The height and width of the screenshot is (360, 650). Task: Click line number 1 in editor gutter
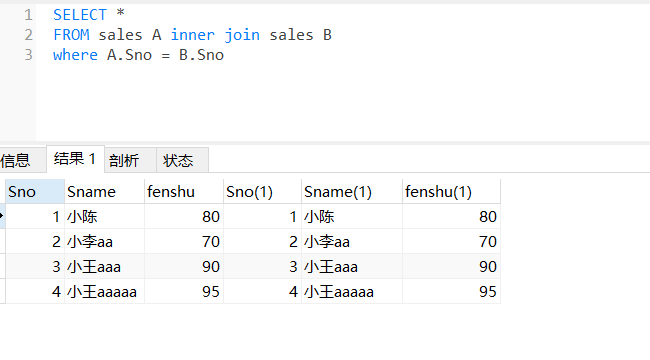pos(28,15)
